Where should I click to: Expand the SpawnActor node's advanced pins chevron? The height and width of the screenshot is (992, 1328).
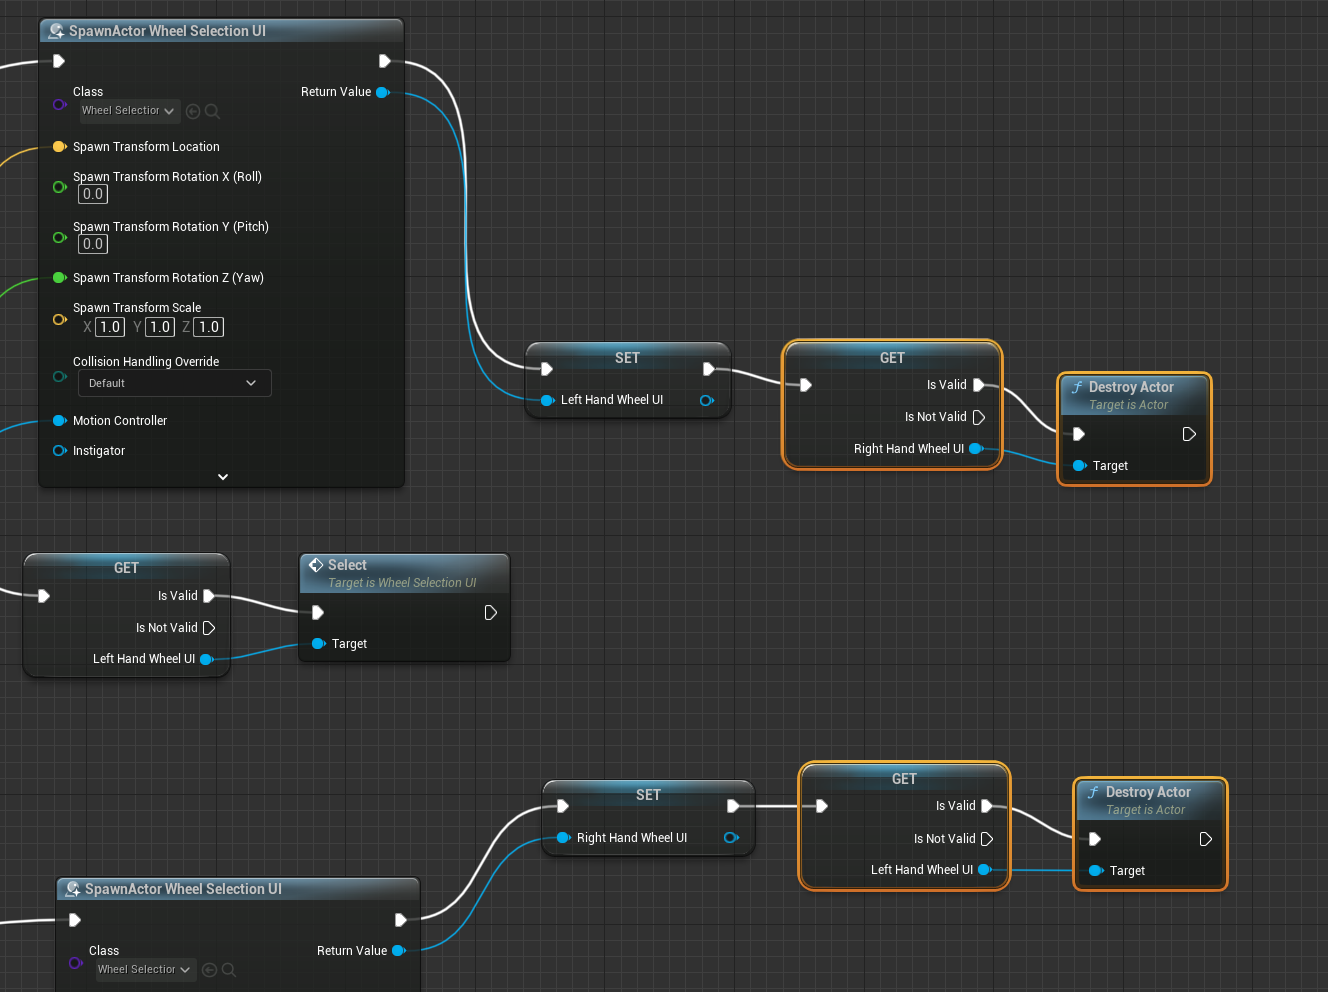(222, 477)
